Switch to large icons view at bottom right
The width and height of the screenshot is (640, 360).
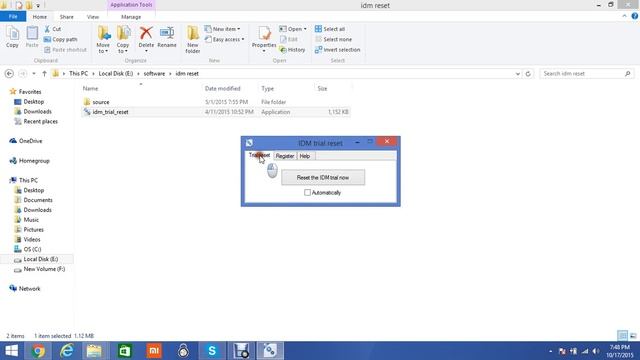[x=633, y=336]
